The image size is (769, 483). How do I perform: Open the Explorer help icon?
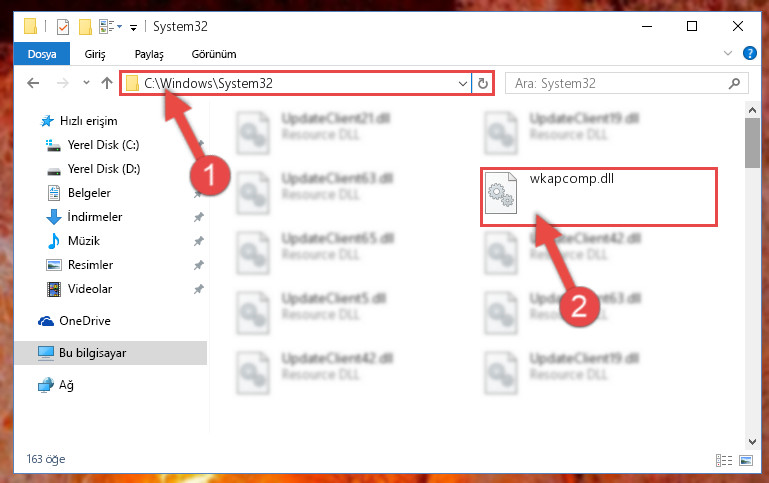pyautogui.click(x=749, y=53)
